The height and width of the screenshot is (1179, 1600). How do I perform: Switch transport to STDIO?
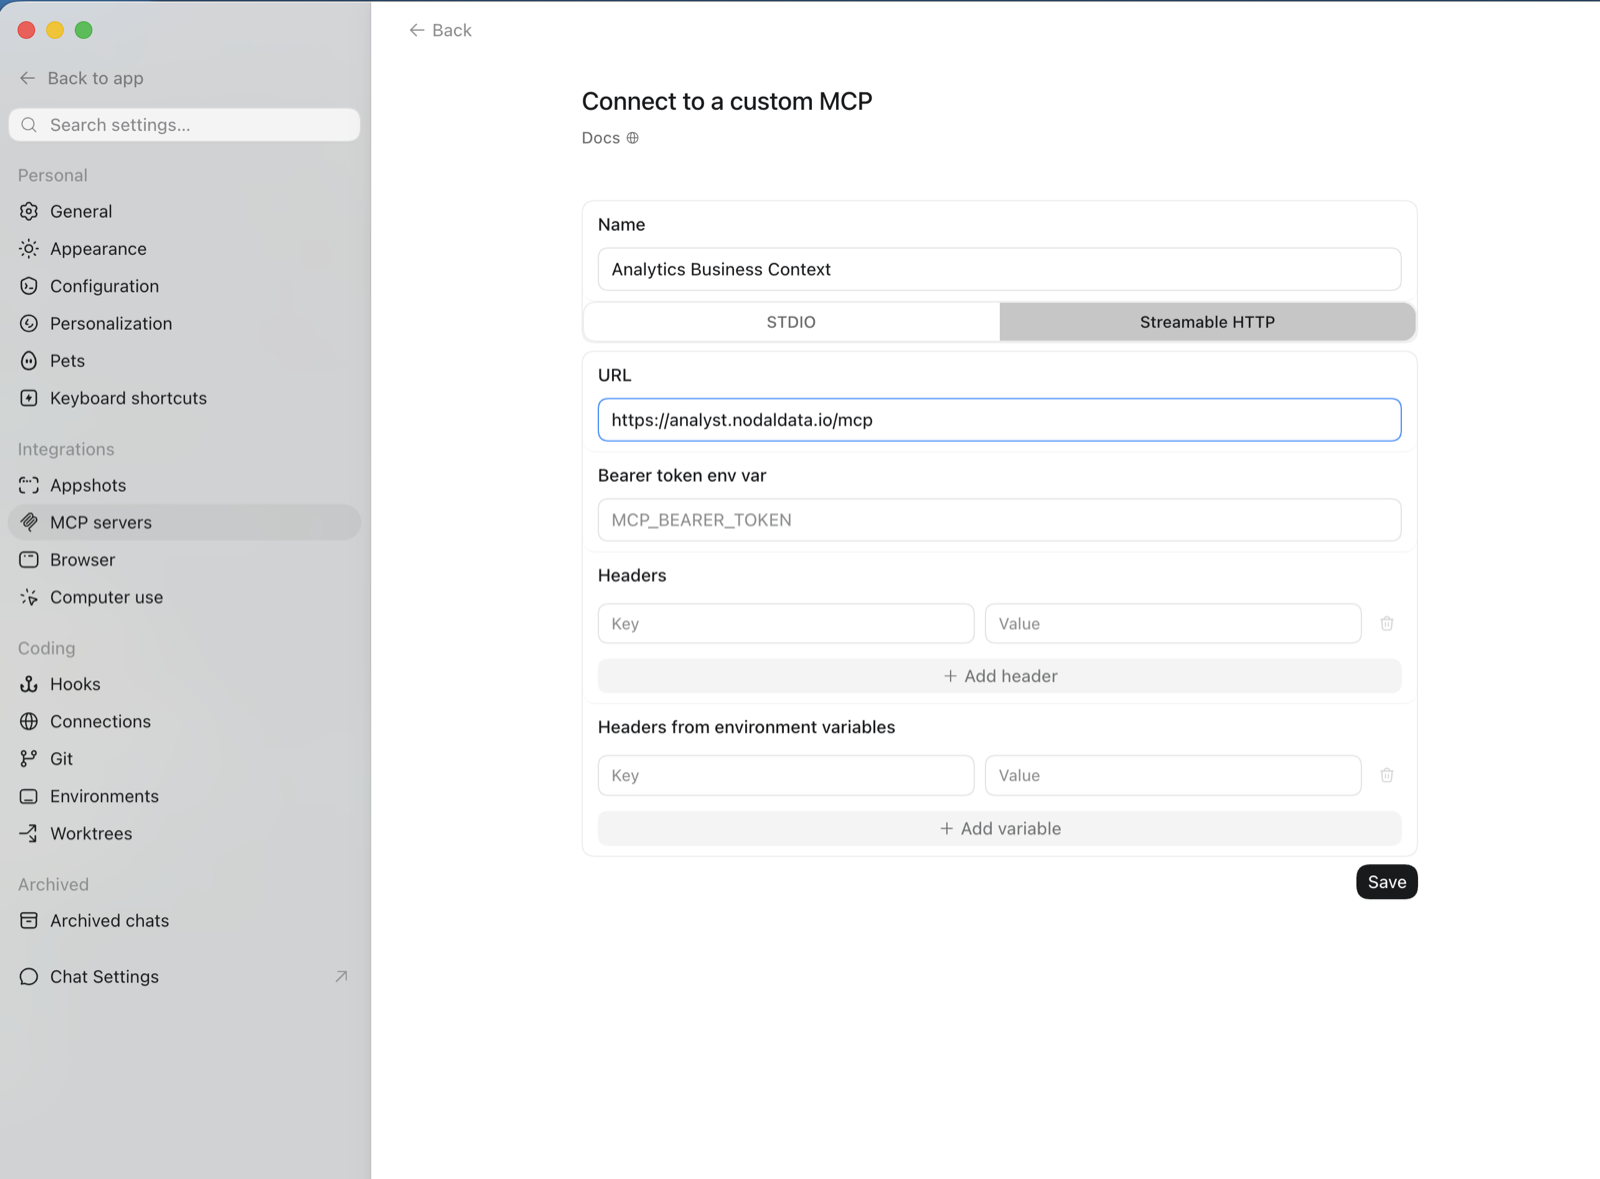tap(791, 322)
